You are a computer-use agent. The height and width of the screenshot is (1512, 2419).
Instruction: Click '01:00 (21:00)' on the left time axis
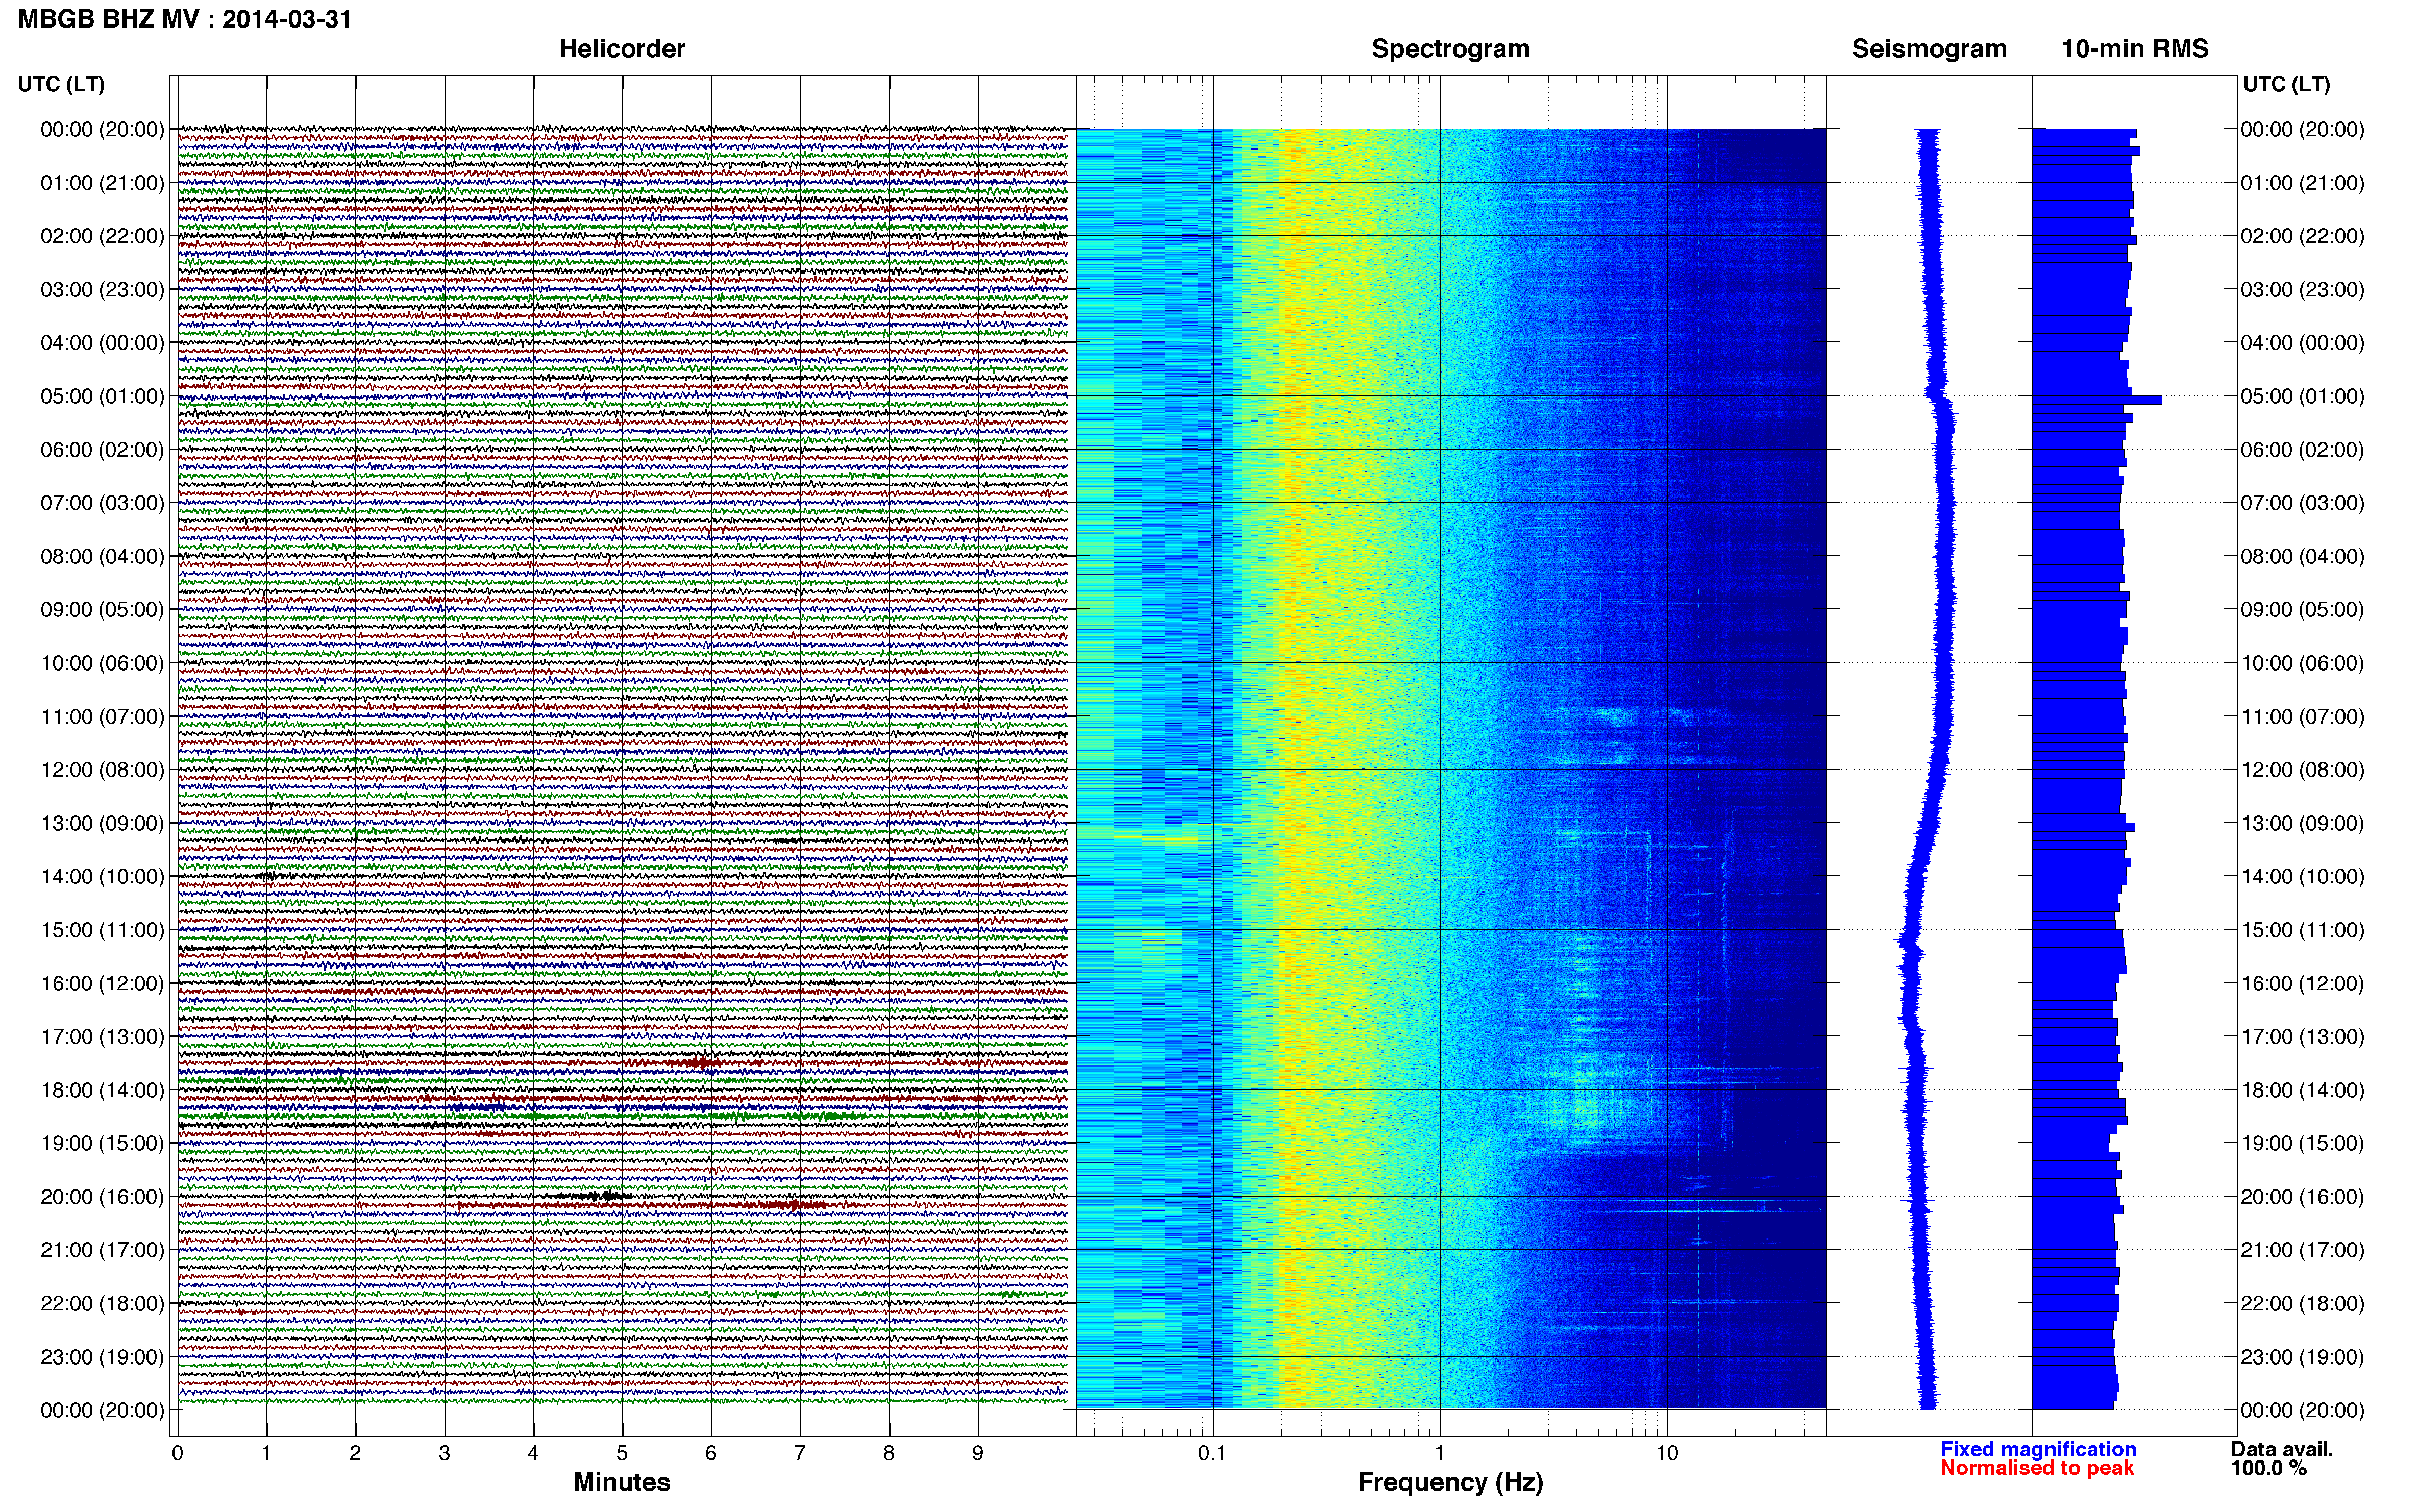(x=102, y=183)
